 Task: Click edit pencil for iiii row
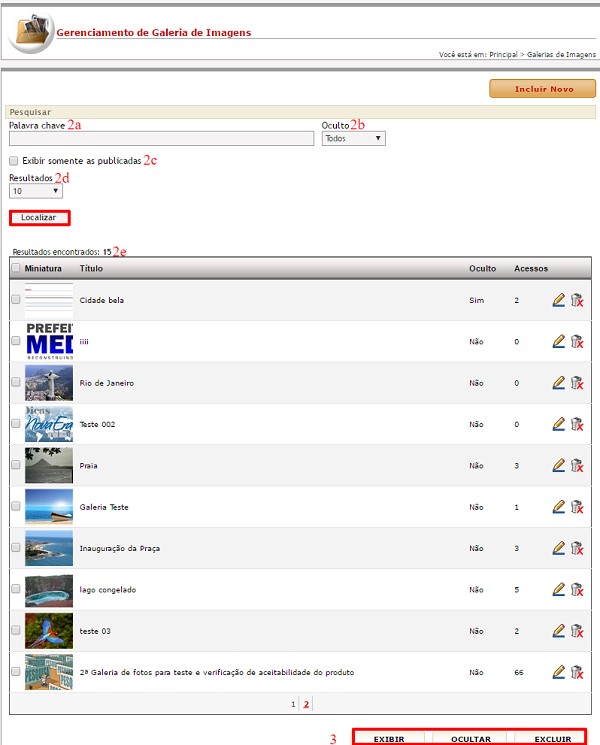[559, 342]
